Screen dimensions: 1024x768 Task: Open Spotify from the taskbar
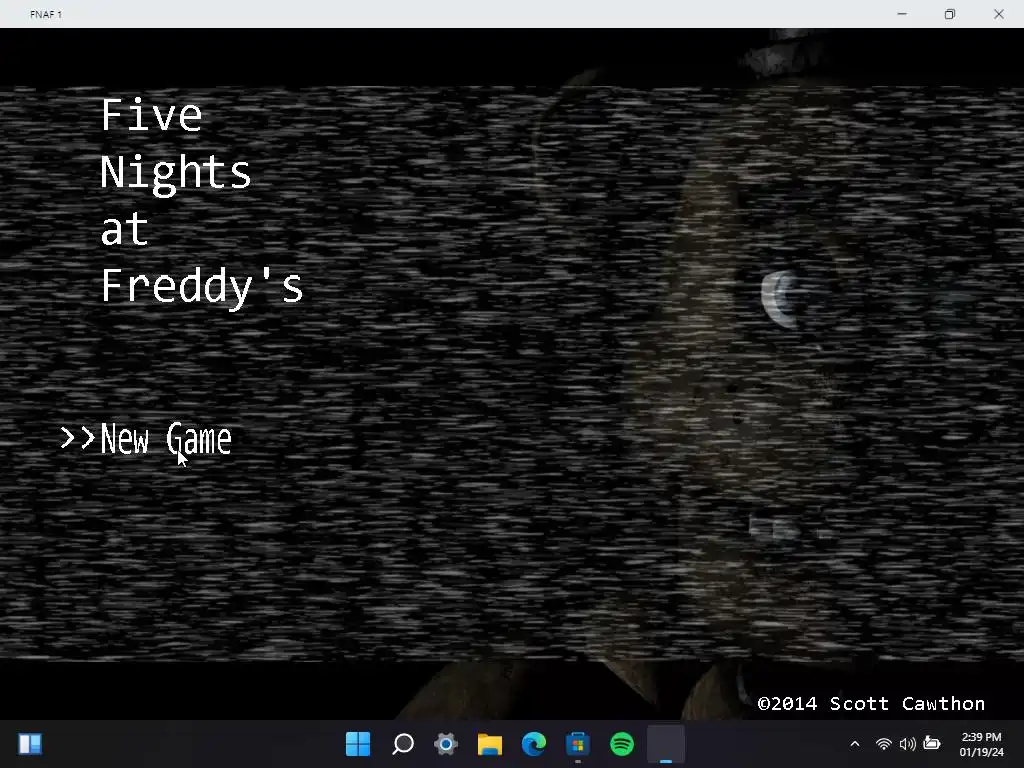[x=622, y=744]
